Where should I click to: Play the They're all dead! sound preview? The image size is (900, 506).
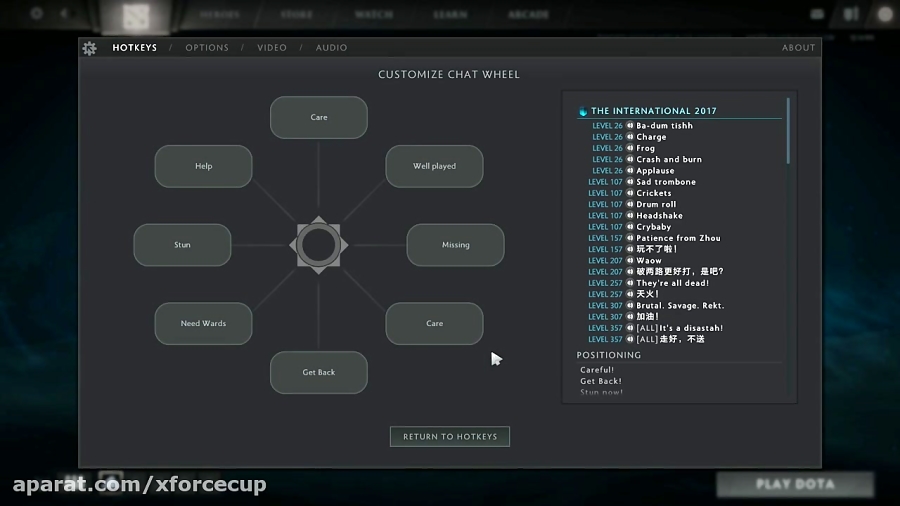point(630,283)
